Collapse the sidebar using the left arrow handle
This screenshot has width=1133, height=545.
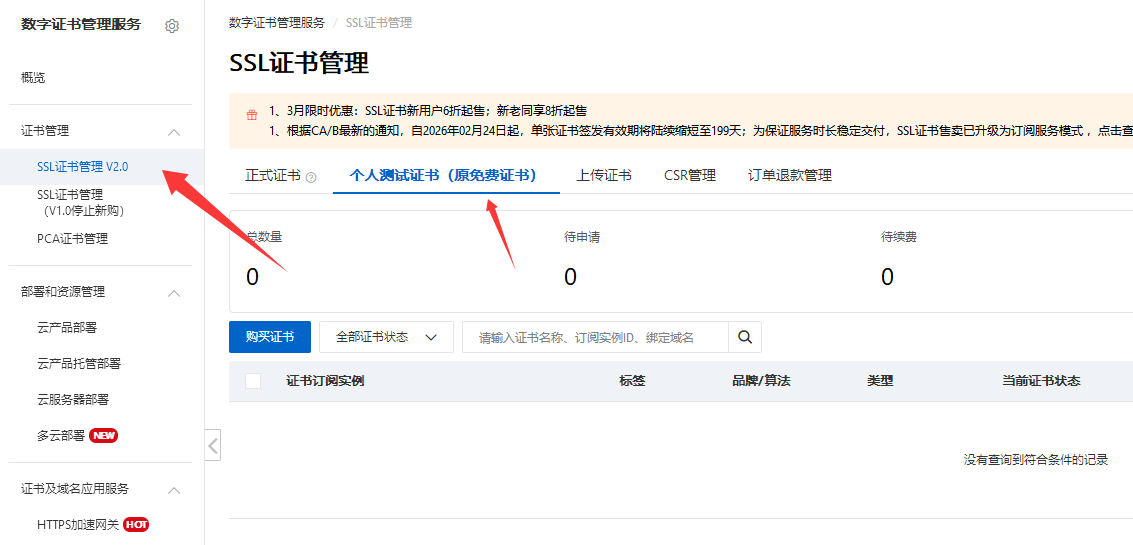[x=213, y=445]
